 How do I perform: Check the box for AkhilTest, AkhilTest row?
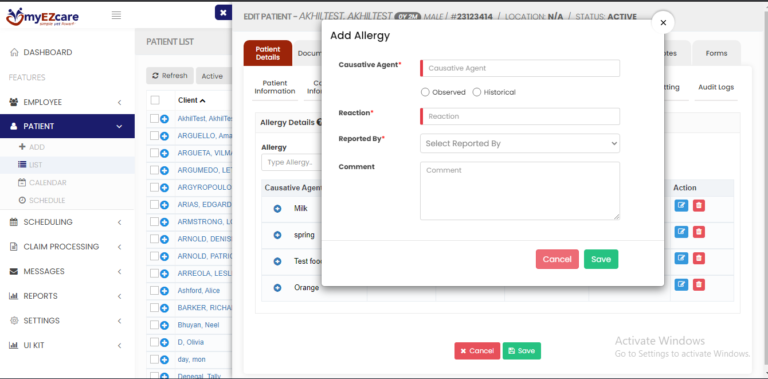click(x=154, y=118)
